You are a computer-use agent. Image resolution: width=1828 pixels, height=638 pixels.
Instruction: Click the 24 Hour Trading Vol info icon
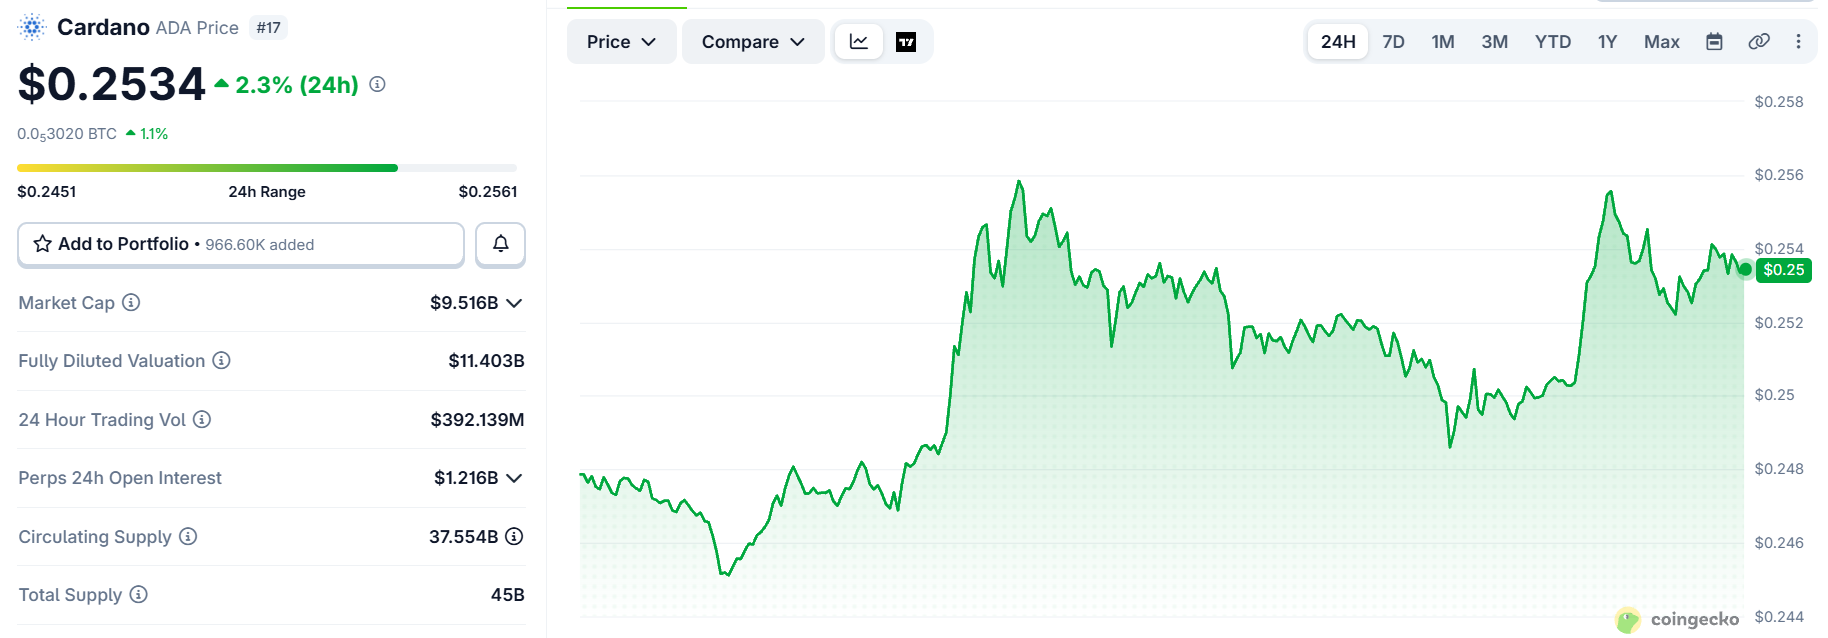(x=202, y=419)
